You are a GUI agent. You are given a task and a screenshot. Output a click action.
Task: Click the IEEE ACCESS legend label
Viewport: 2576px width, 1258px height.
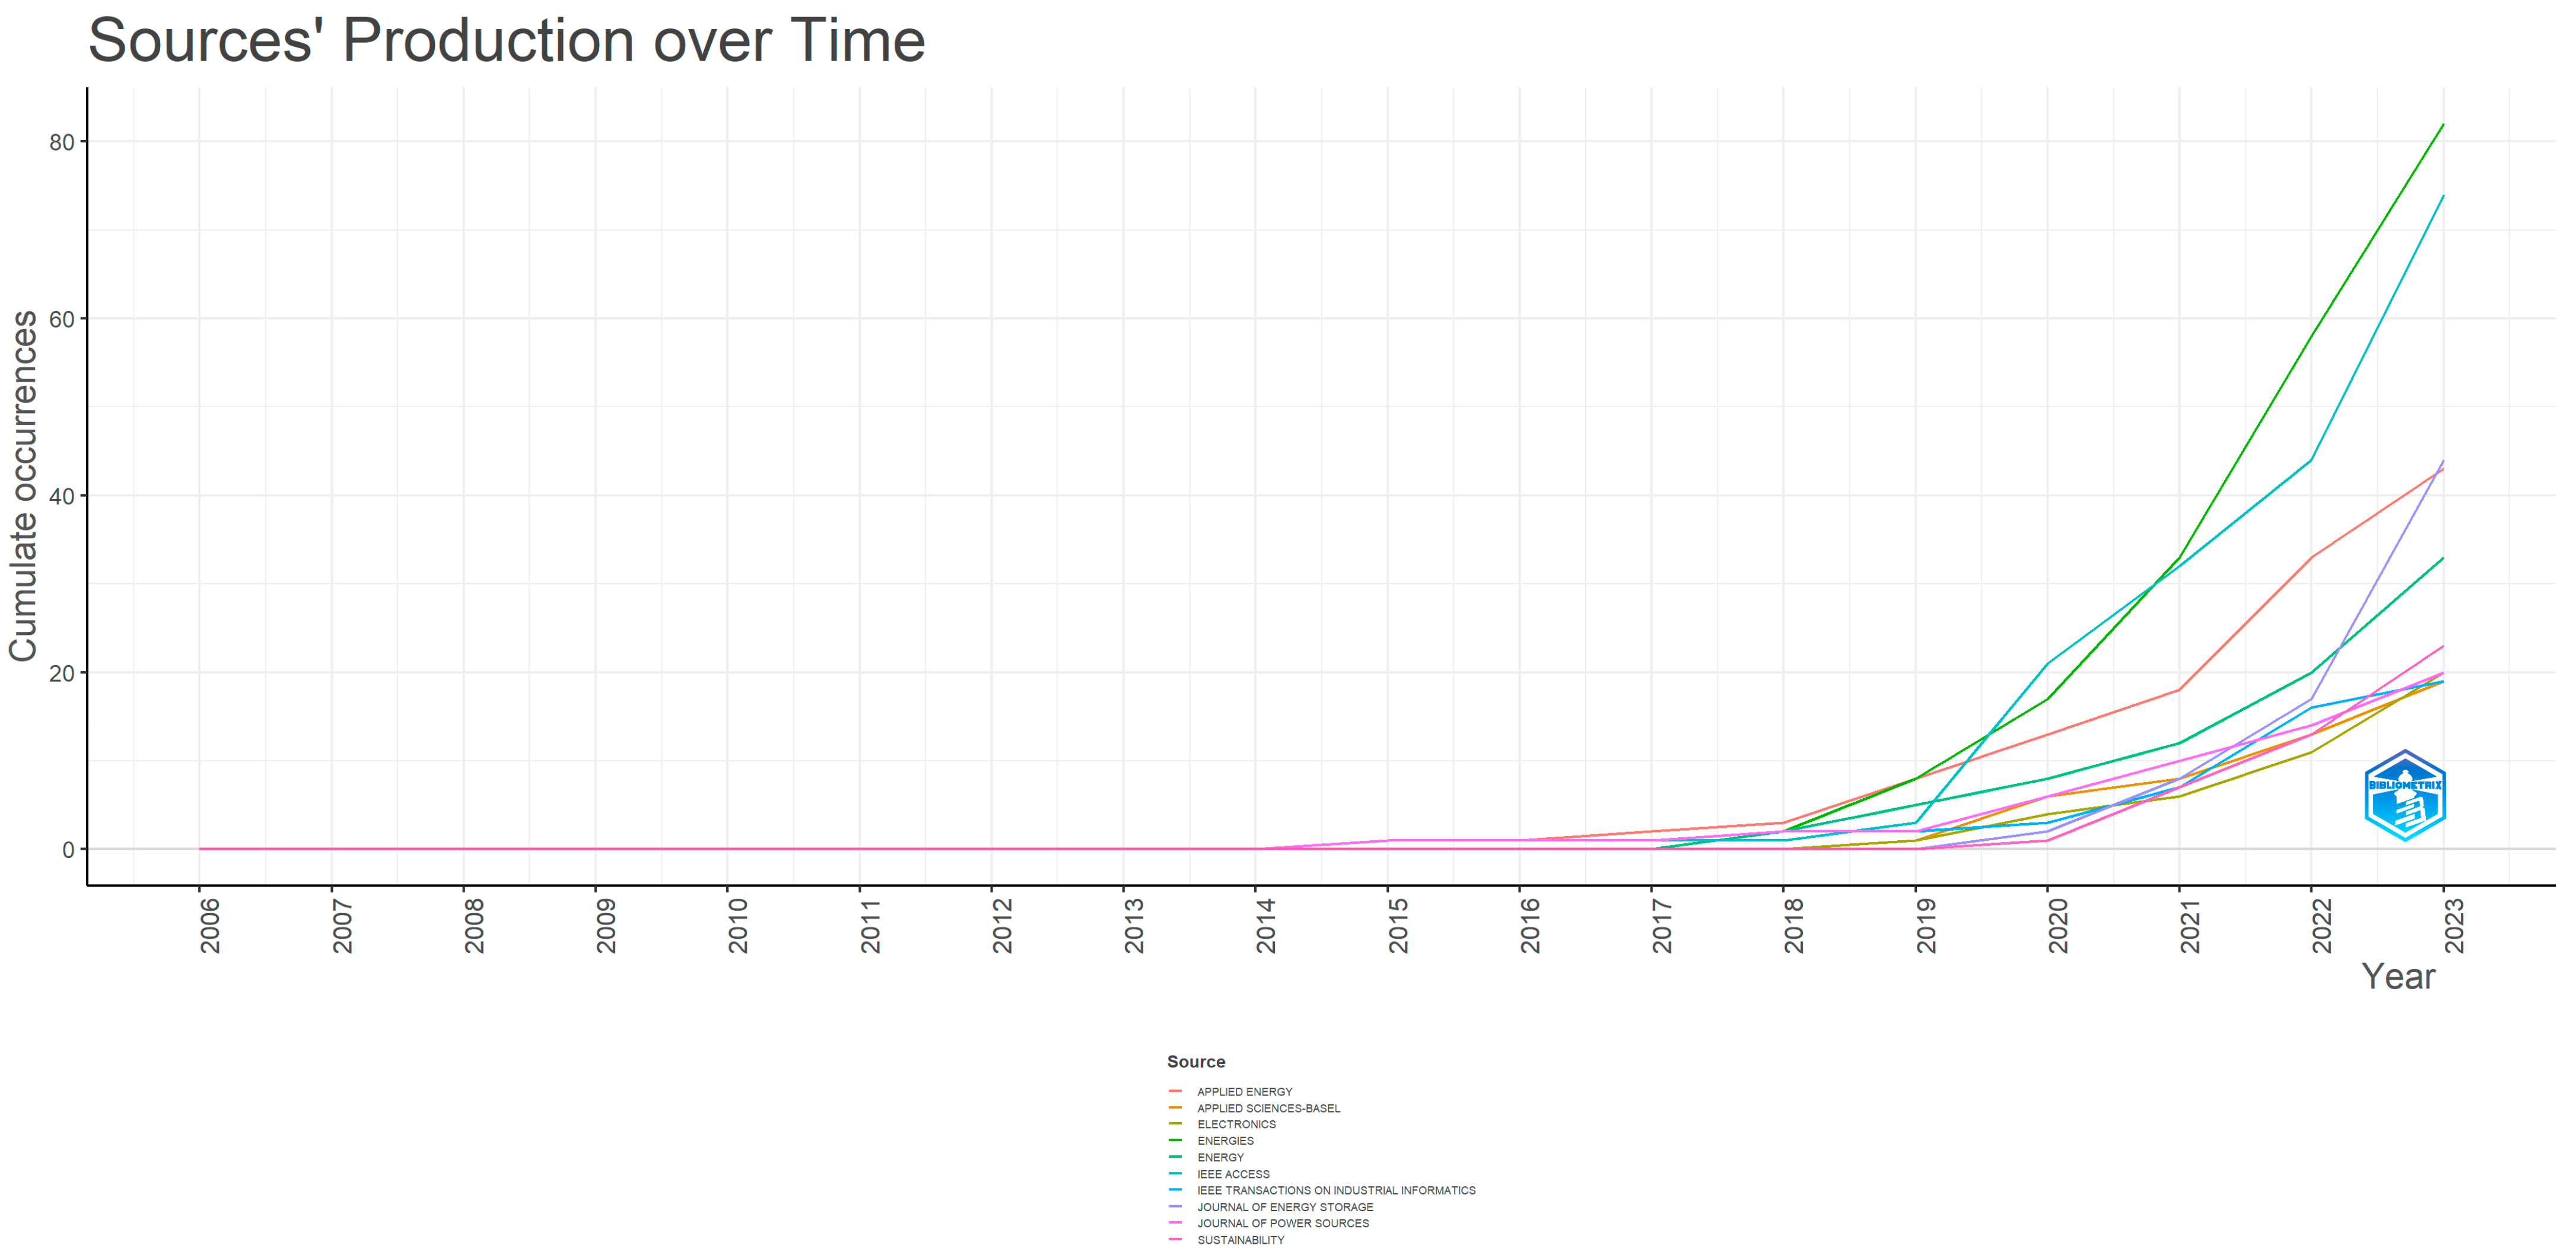pyautogui.click(x=1233, y=1174)
